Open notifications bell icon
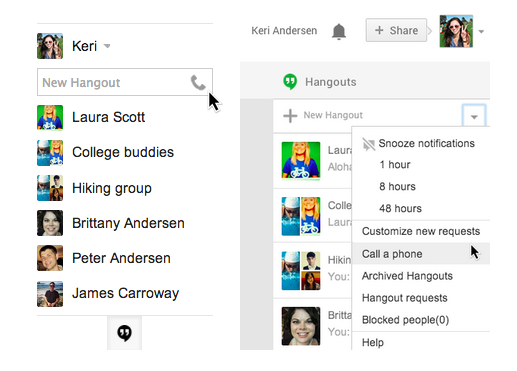The image size is (517, 371). pos(339,32)
